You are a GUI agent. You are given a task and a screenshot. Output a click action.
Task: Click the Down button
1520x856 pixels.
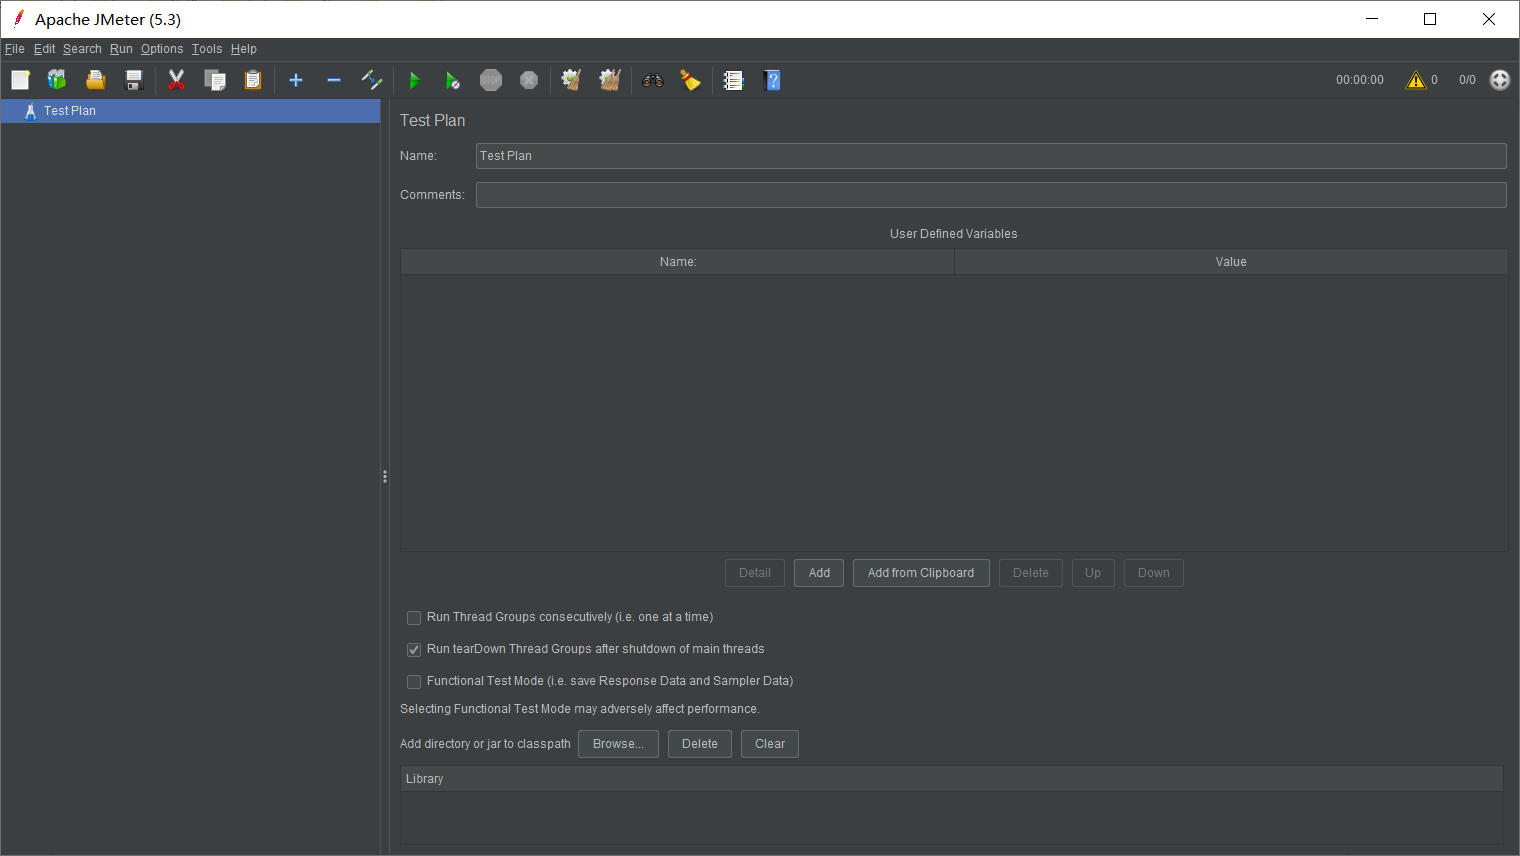pos(1154,573)
